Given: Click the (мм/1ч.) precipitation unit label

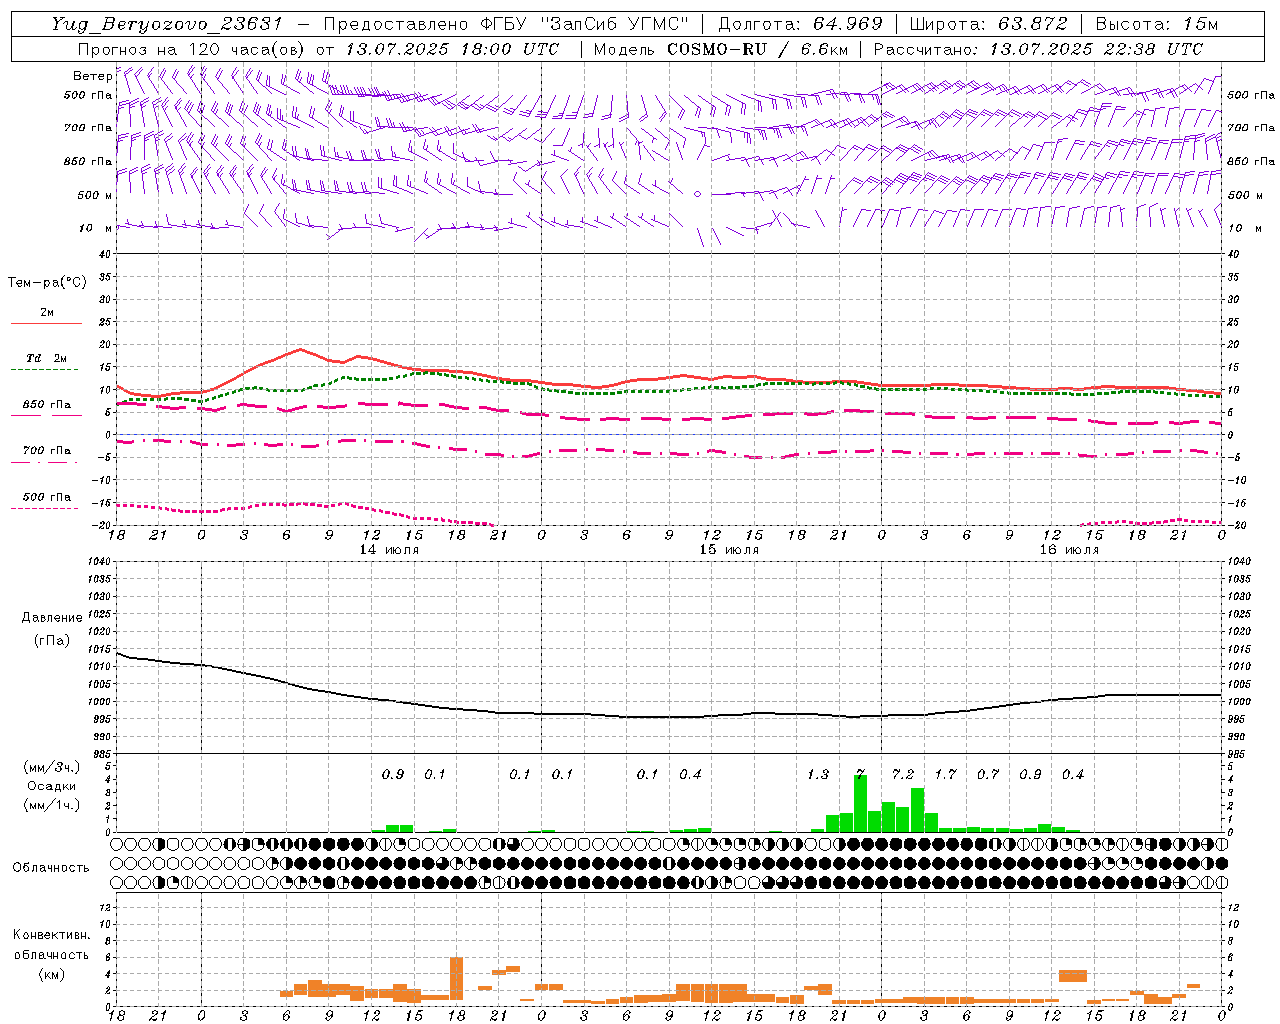Looking at the screenshot, I should (x=51, y=805).
